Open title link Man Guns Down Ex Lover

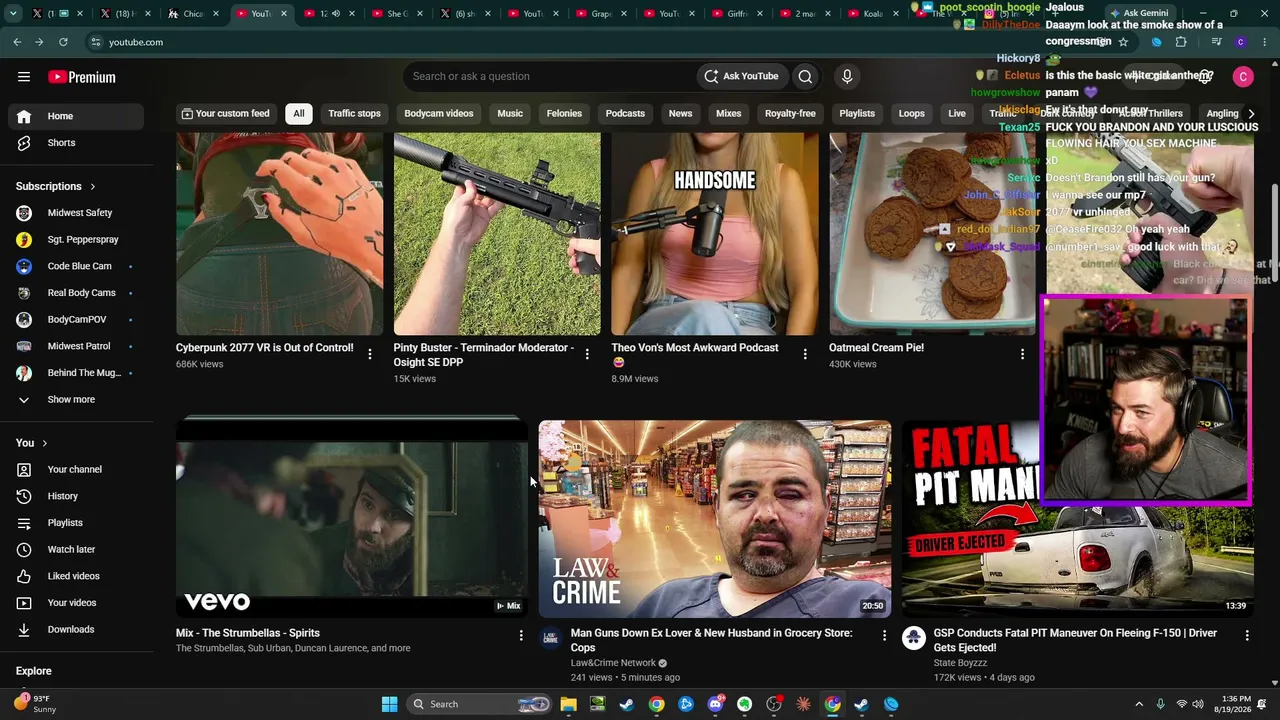click(712, 640)
